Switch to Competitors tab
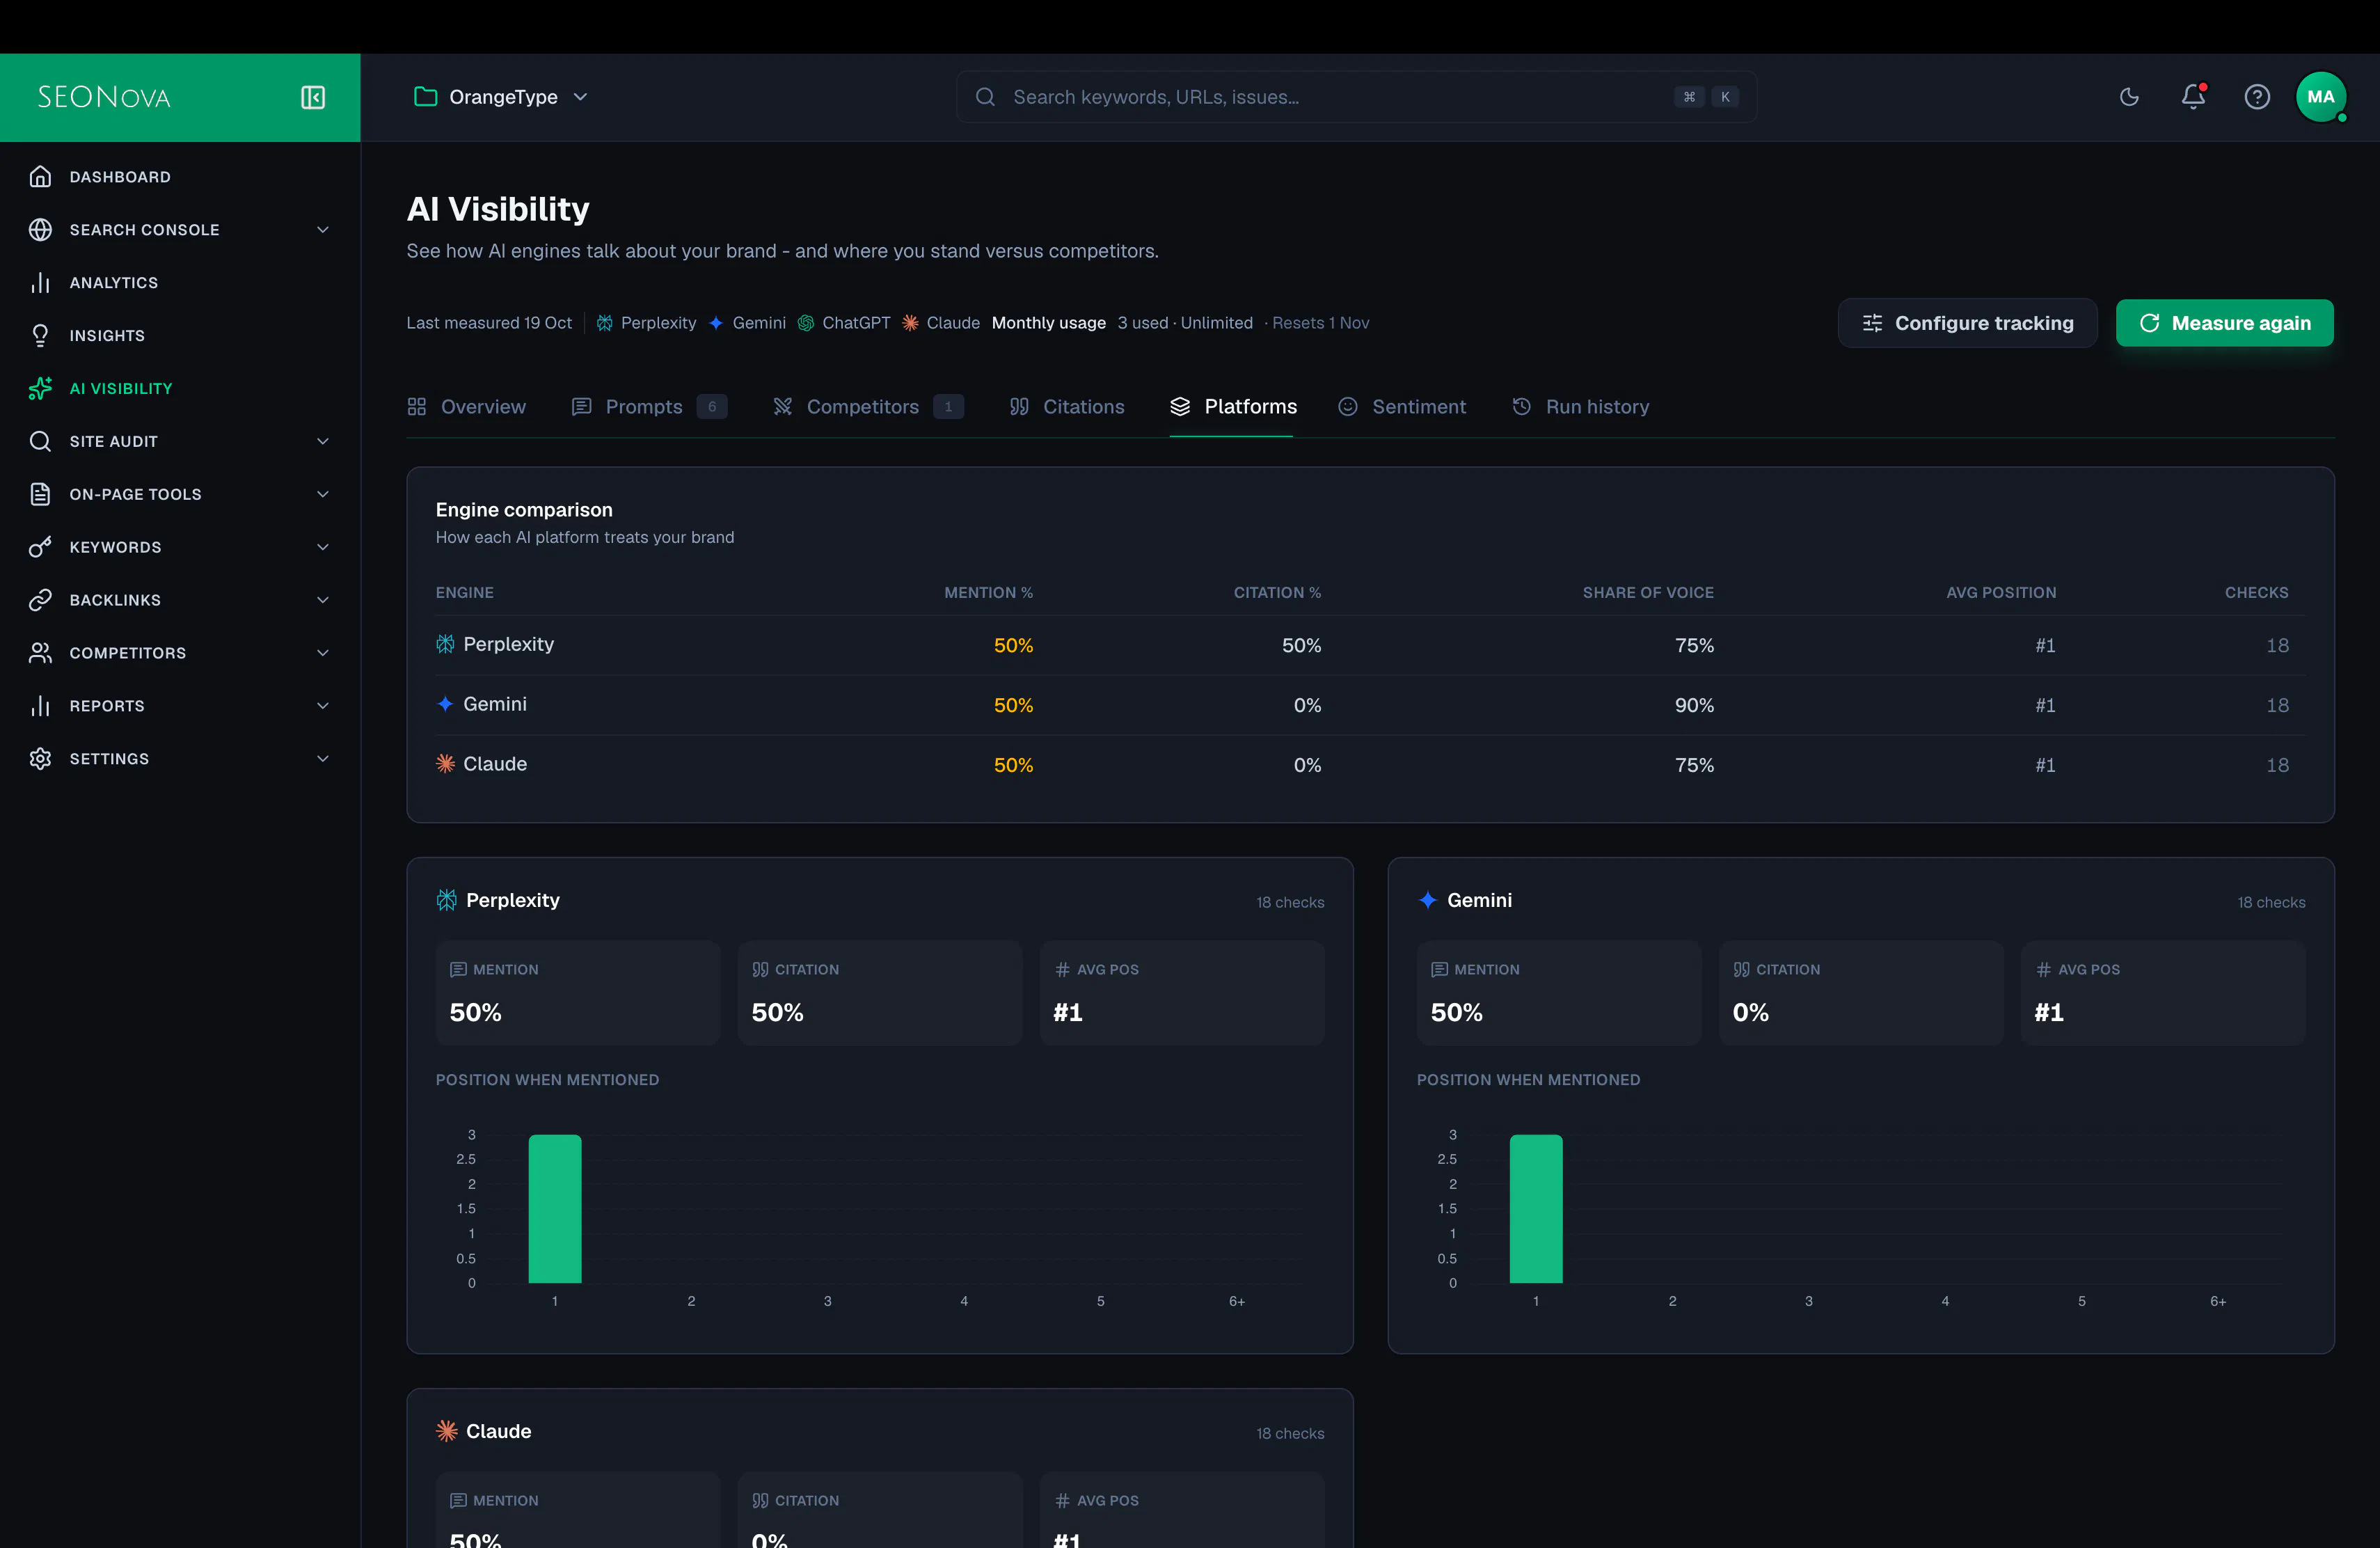This screenshot has height=1548, width=2380. point(868,407)
